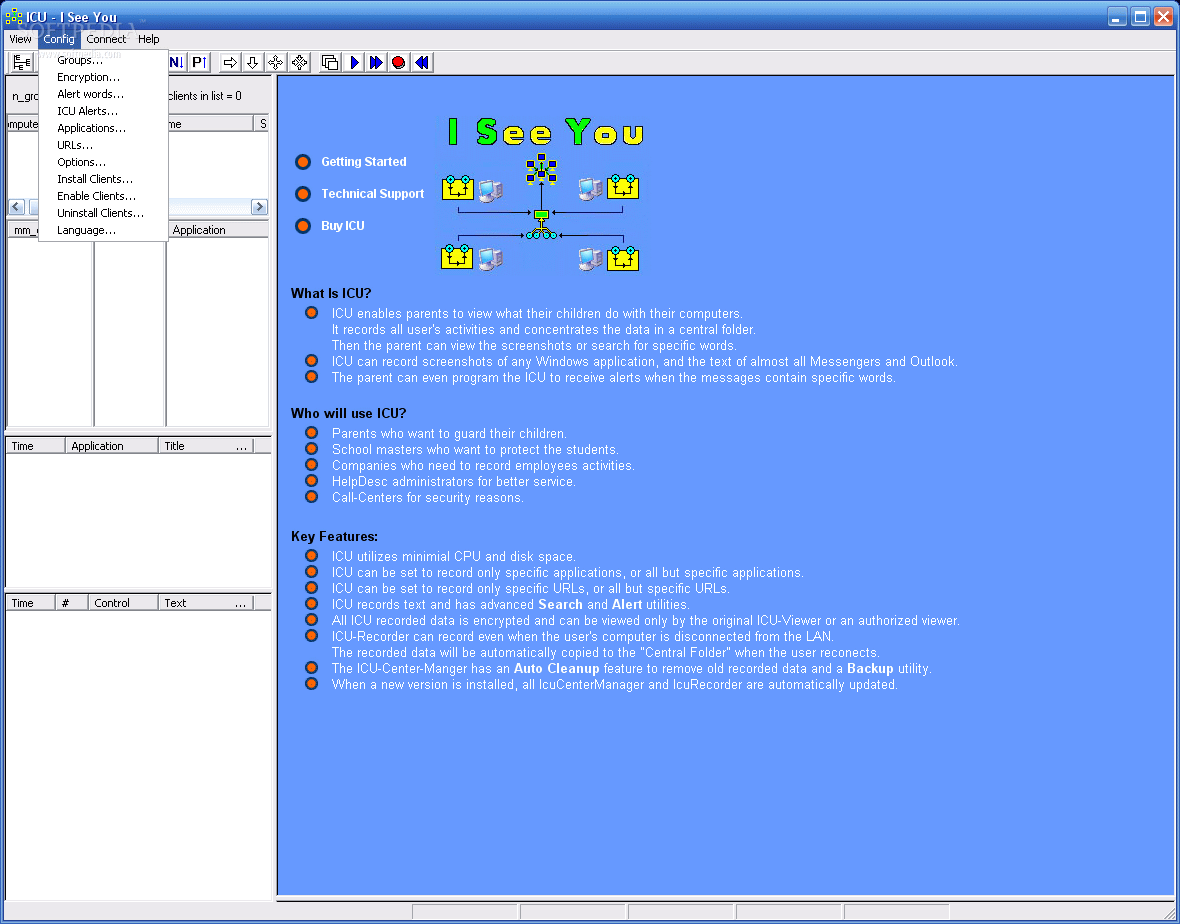Image resolution: width=1180 pixels, height=924 pixels.
Task: Close the open Config menu
Action: coord(59,39)
